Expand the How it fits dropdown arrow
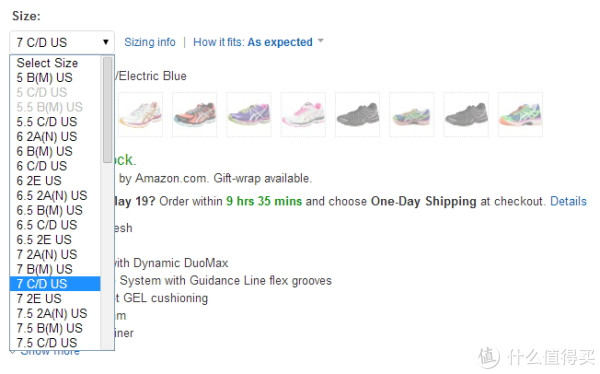The width and height of the screenshot is (600, 374). coord(321,41)
